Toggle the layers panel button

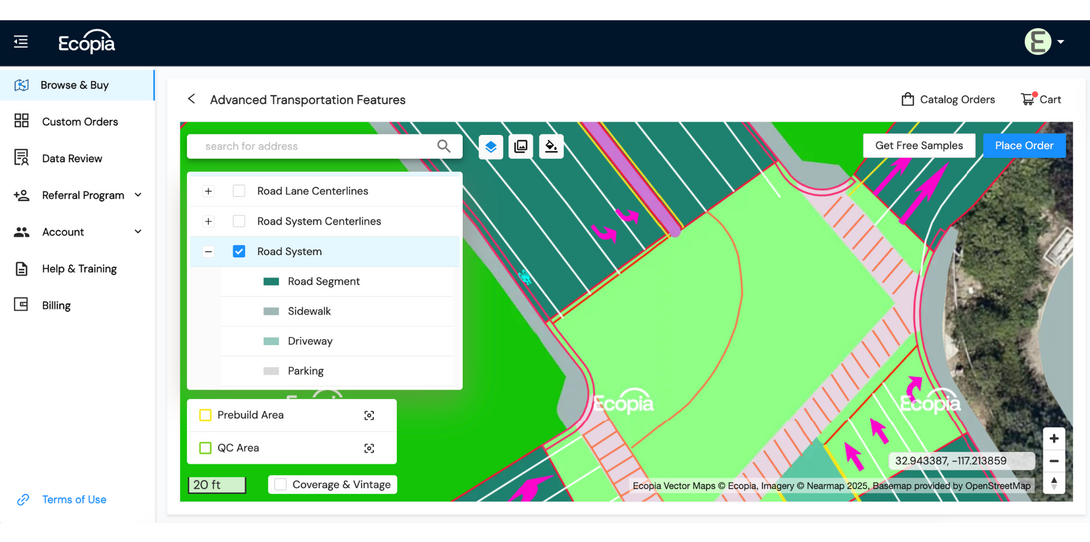[491, 147]
